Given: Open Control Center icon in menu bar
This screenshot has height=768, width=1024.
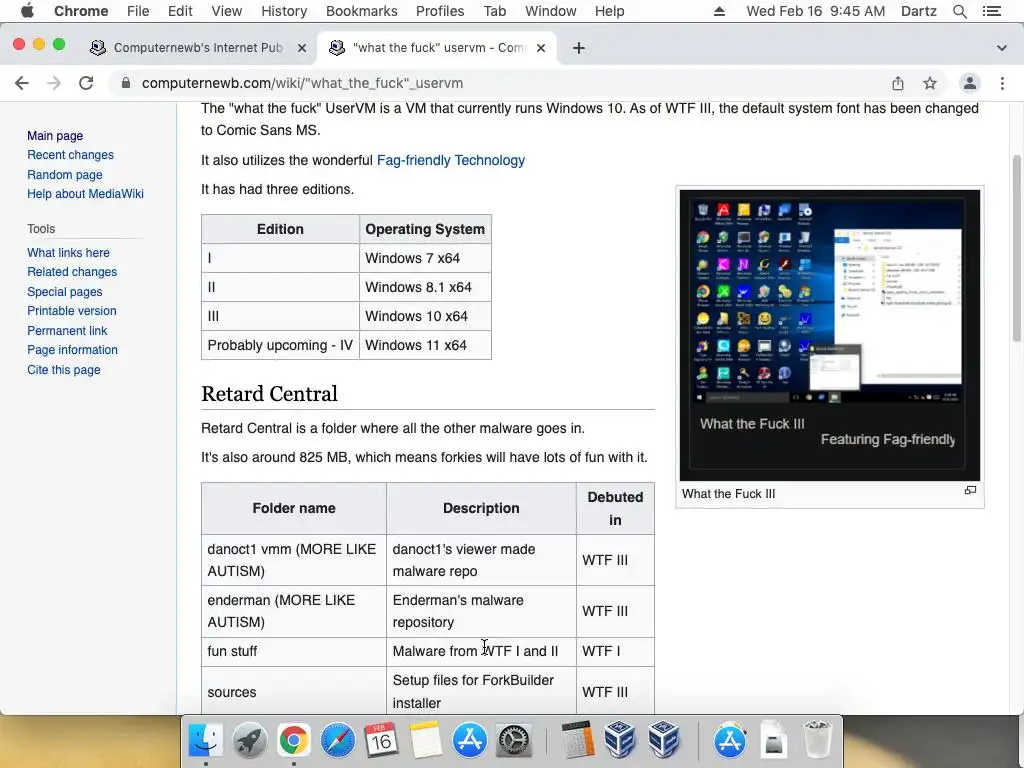Looking at the screenshot, I should (x=991, y=11).
